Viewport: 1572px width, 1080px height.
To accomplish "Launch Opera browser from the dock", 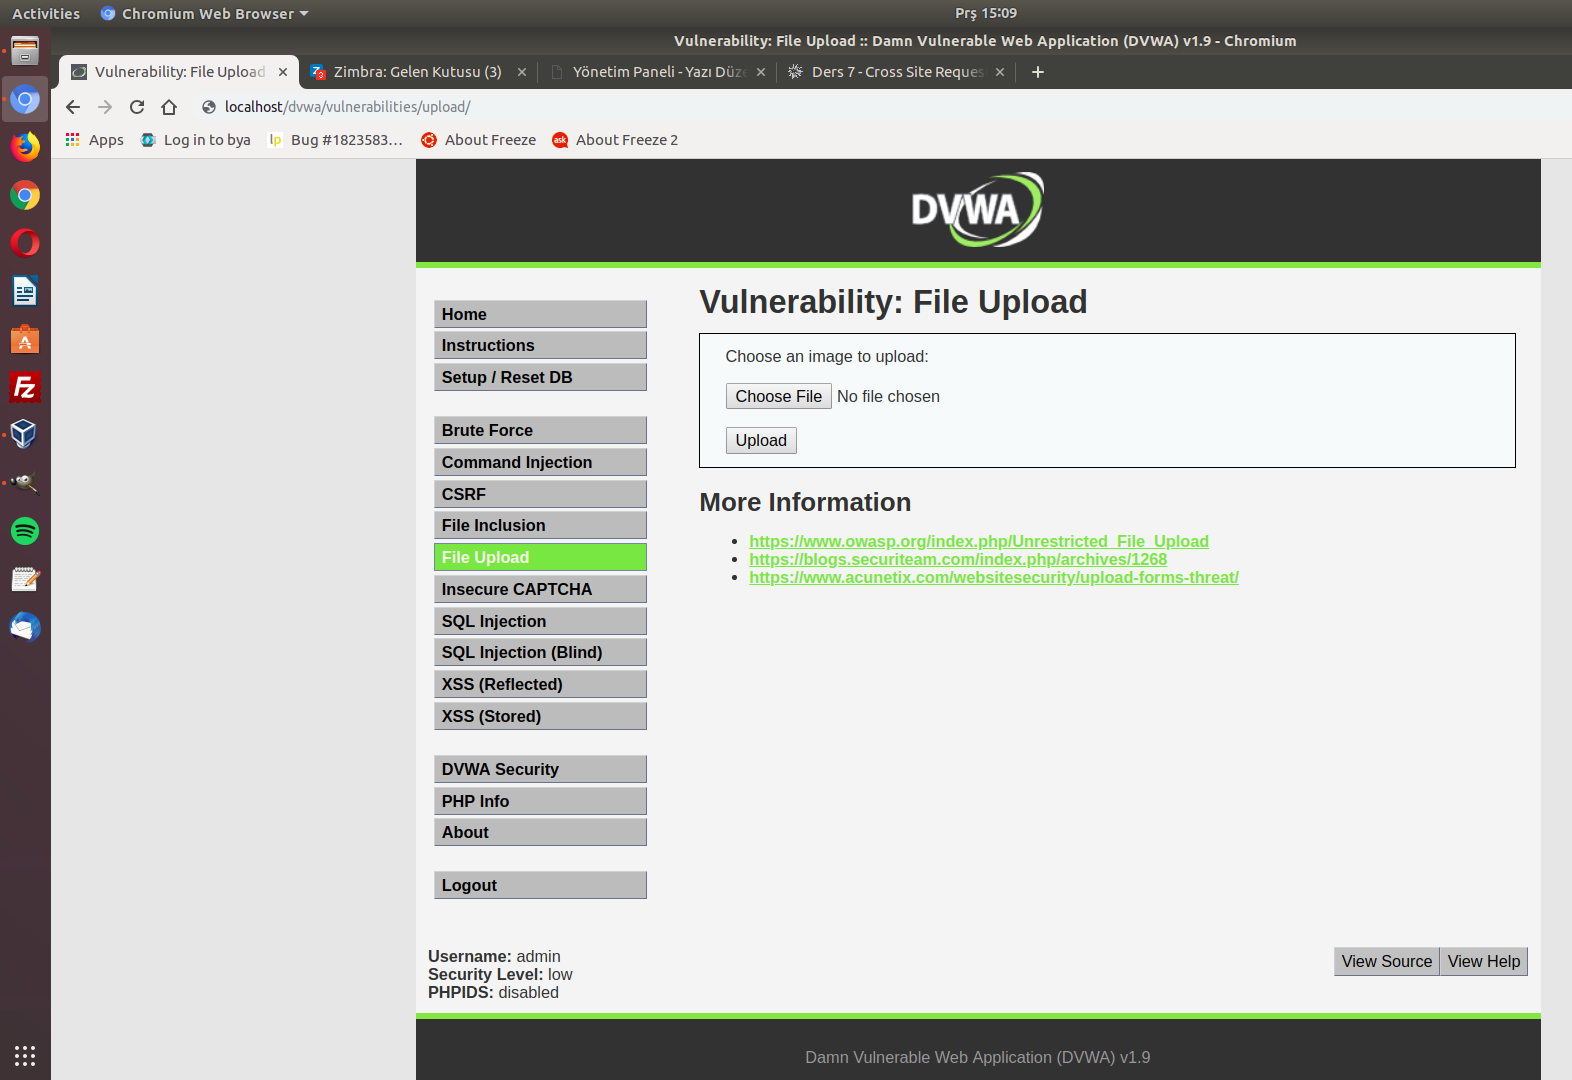I will [25, 243].
